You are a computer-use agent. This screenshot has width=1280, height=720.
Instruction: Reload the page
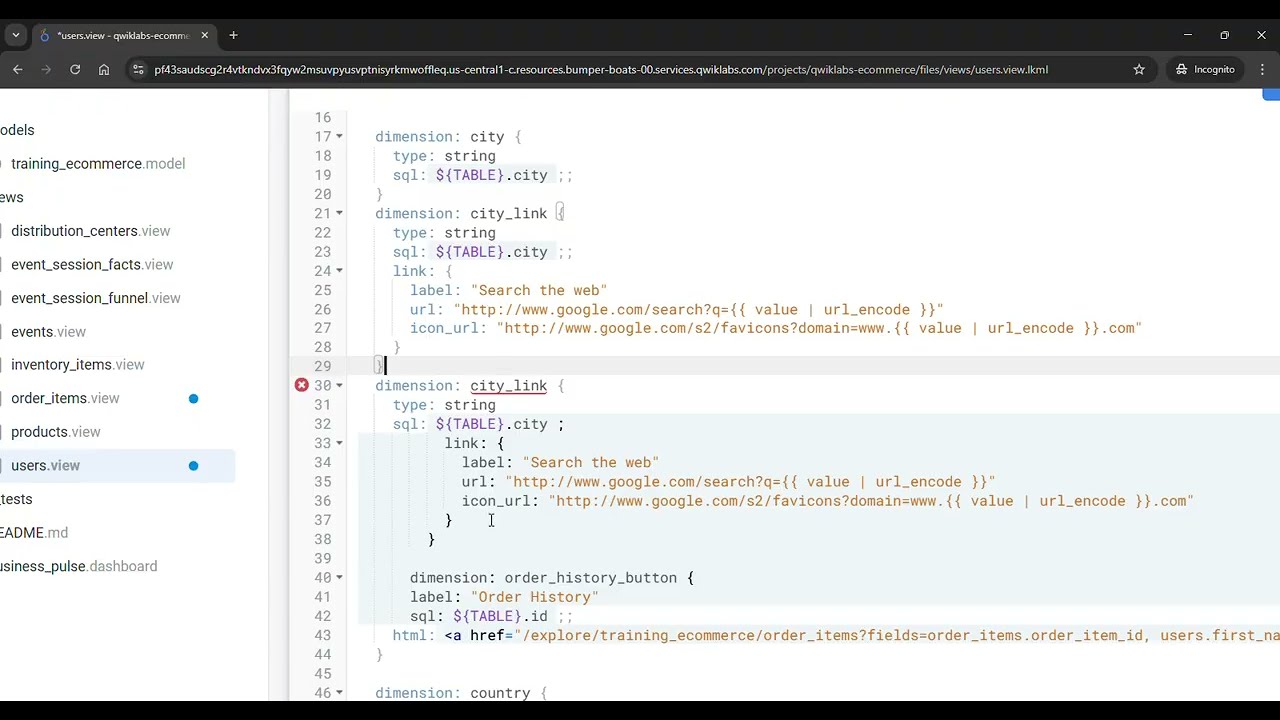(x=75, y=69)
